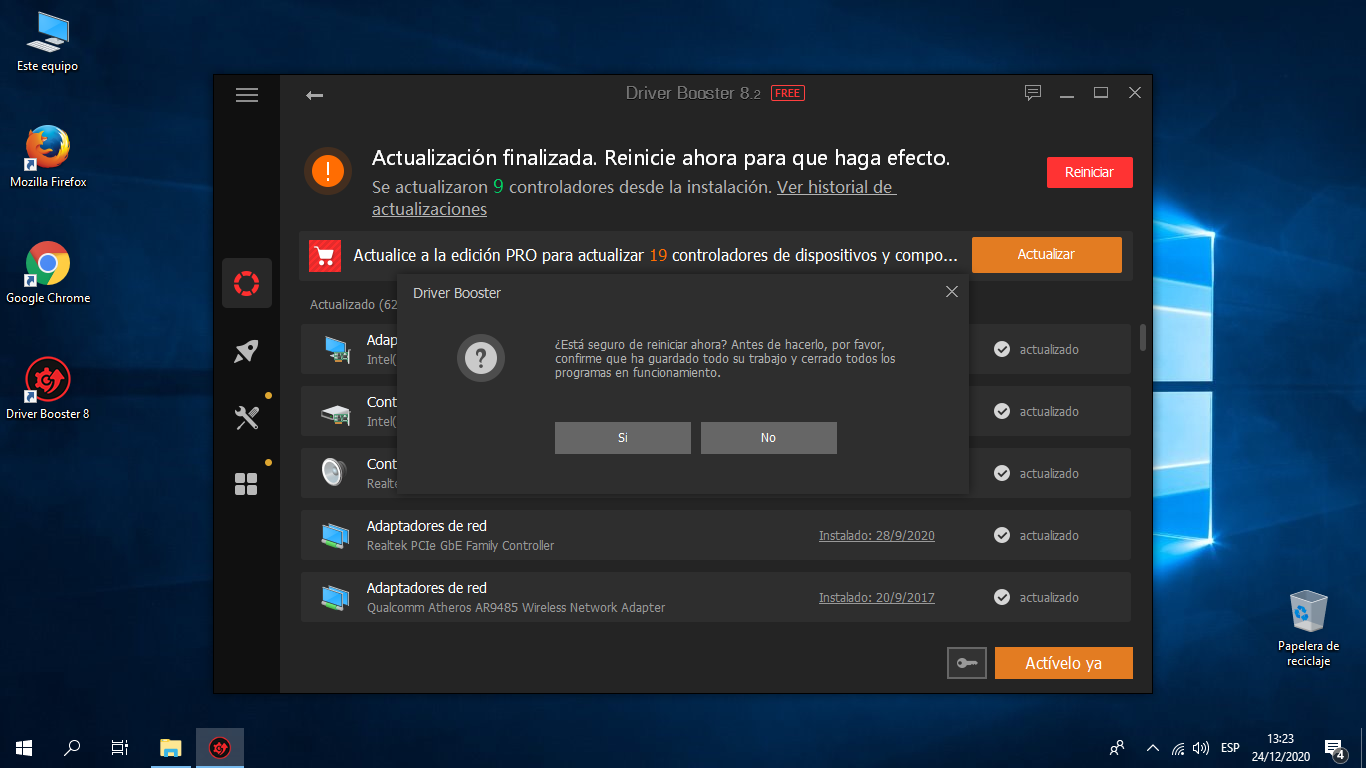This screenshot has width=1366, height=768.
Task: Confirm restart with Sí button
Action: (623, 438)
